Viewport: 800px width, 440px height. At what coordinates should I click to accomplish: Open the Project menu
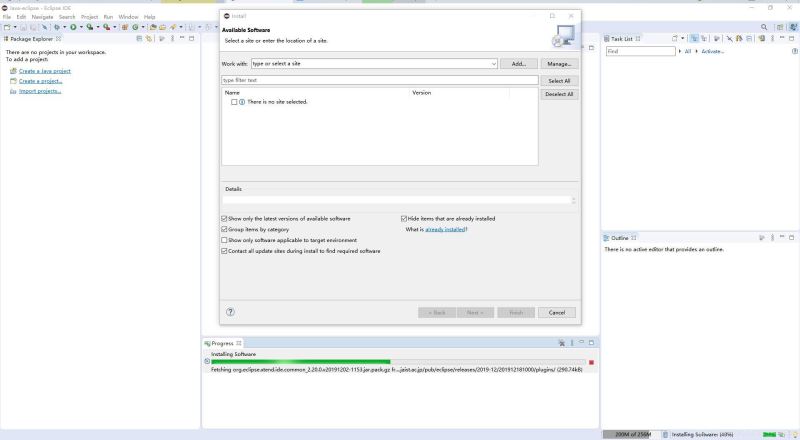click(x=89, y=17)
